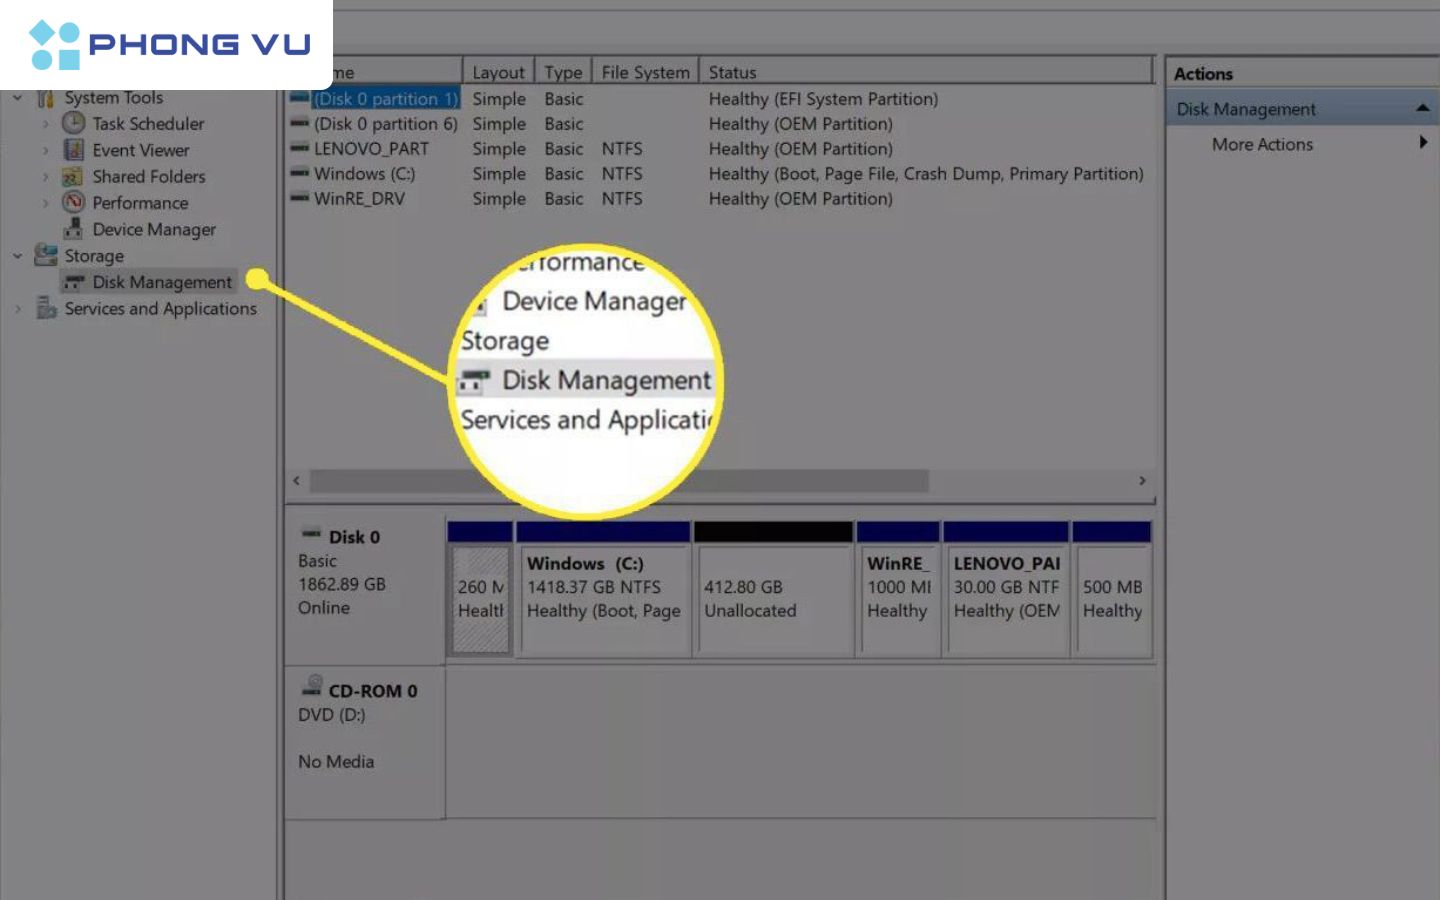The width and height of the screenshot is (1440, 900).
Task: Open Task Scheduler icon in tree
Action: [73, 123]
